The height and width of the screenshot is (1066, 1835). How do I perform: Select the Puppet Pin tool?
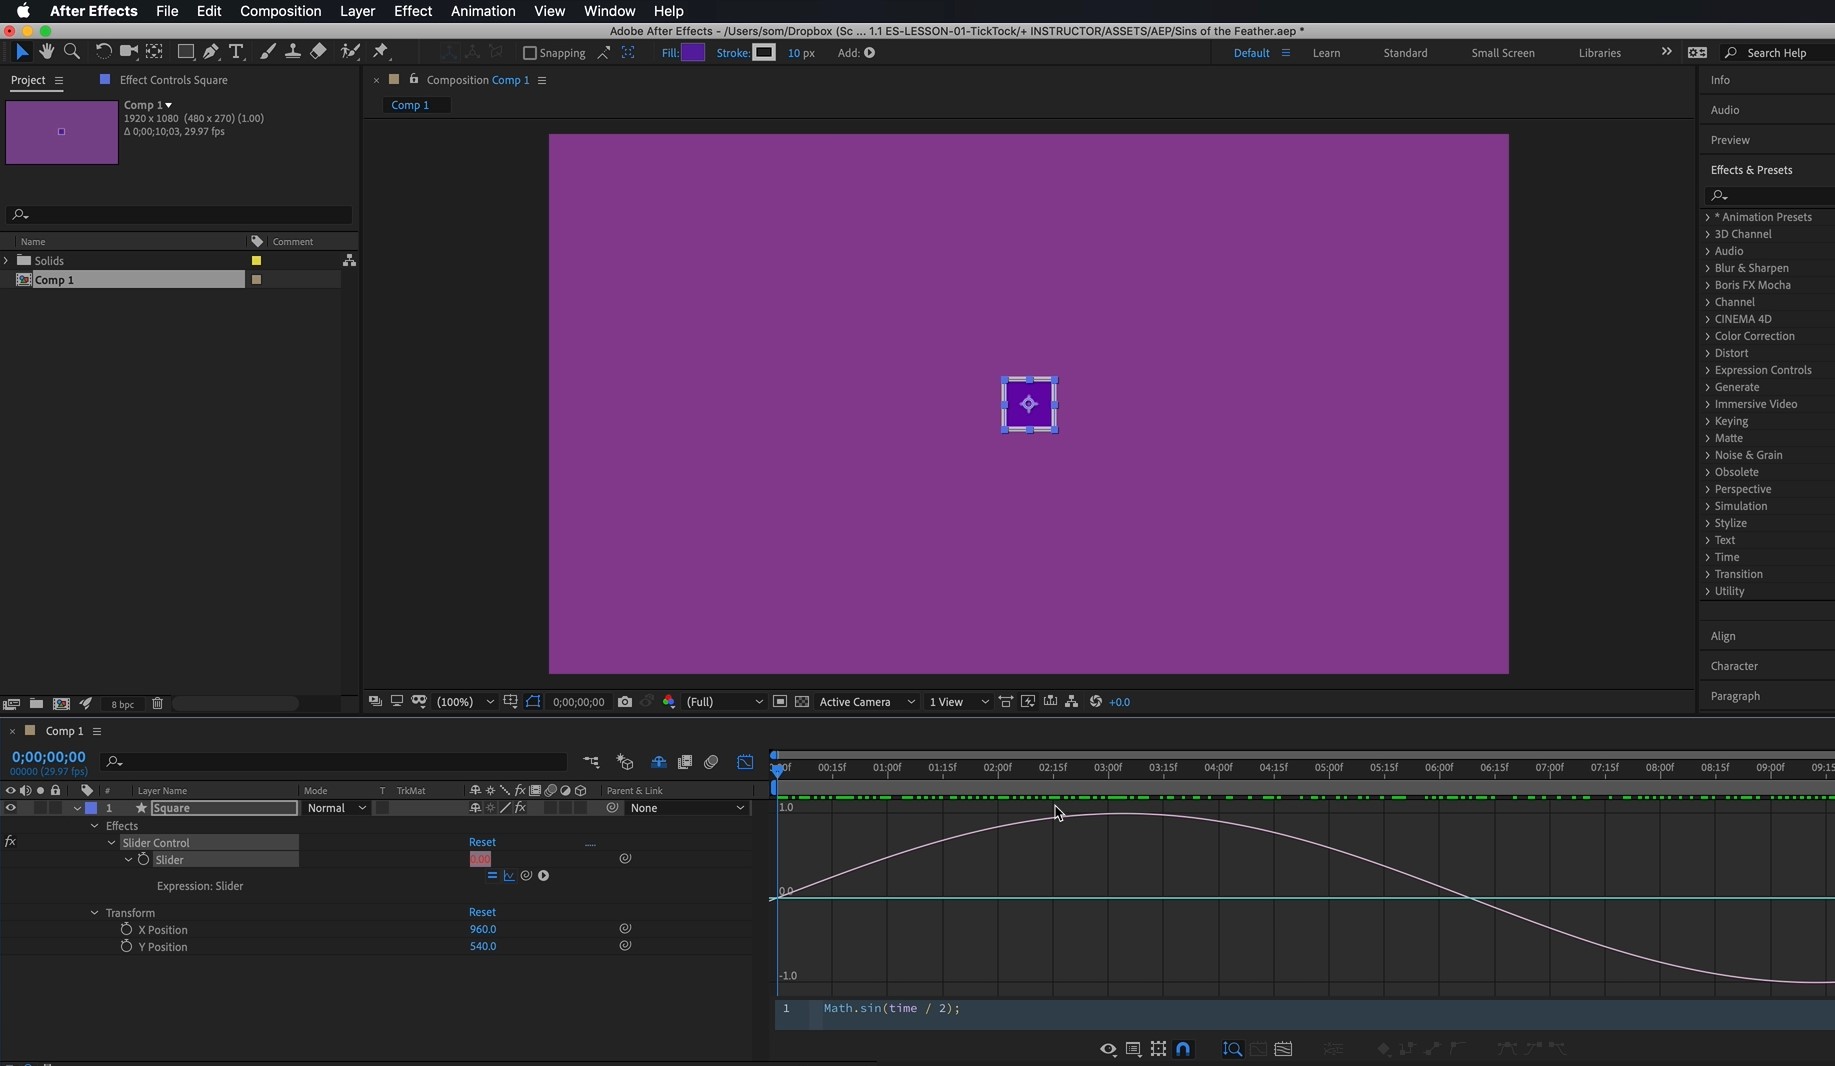(x=381, y=52)
